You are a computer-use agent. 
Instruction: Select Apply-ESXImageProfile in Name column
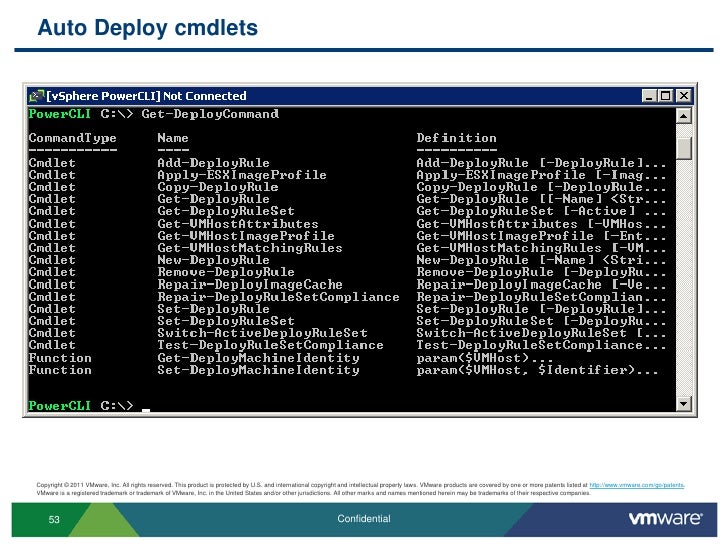[x=242, y=175]
